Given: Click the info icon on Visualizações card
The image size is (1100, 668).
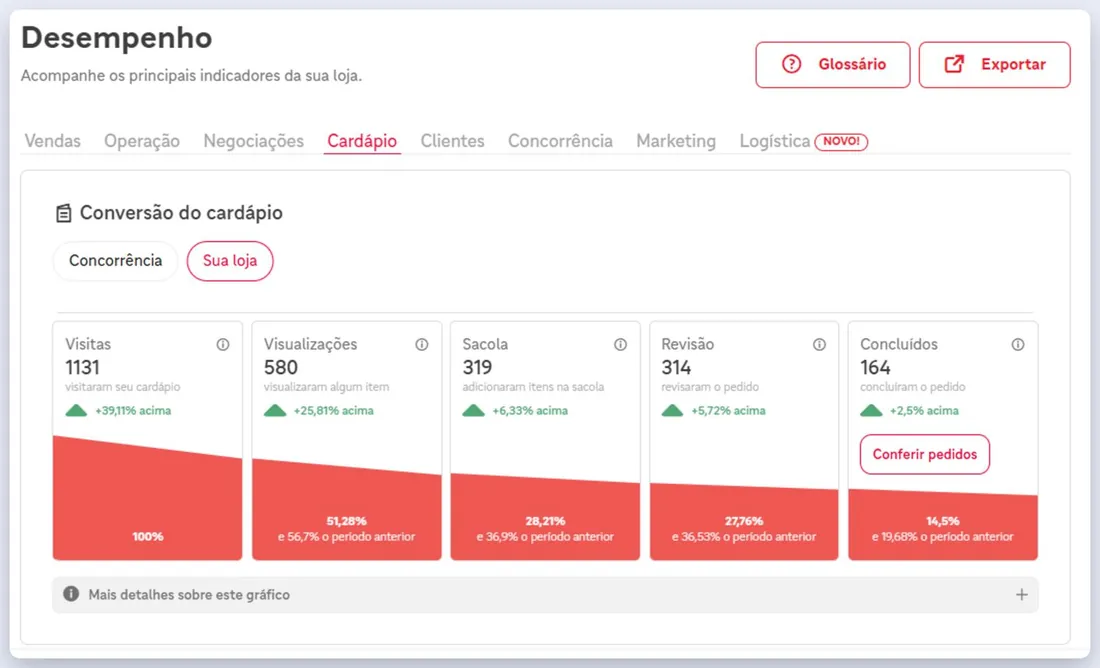Looking at the screenshot, I should coord(422,345).
